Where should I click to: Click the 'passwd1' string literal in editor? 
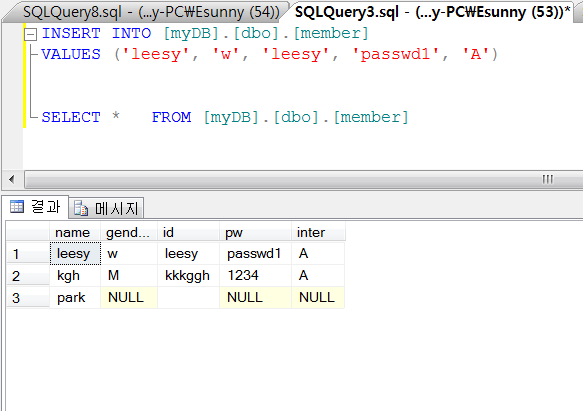(x=395, y=55)
